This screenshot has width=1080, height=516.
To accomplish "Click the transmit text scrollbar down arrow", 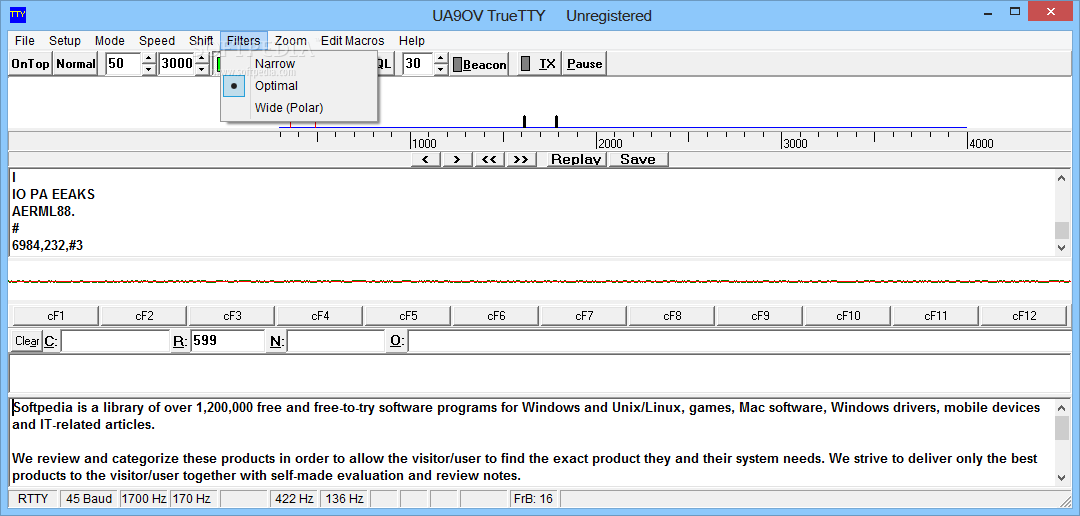I will click(1061, 477).
